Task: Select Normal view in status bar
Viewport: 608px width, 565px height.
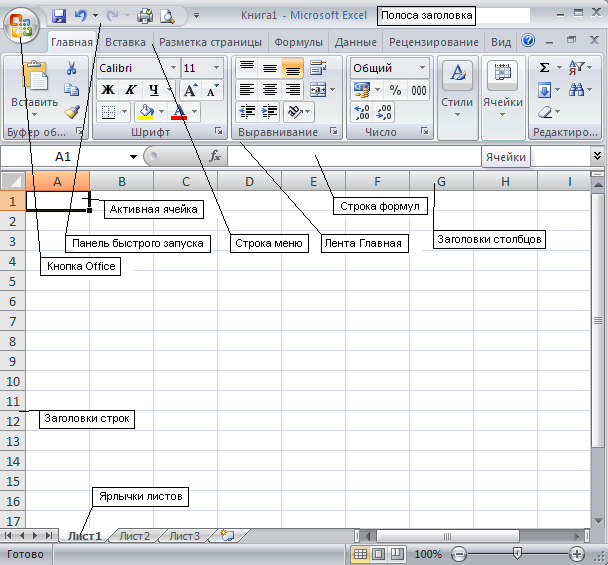Action: (x=360, y=554)
